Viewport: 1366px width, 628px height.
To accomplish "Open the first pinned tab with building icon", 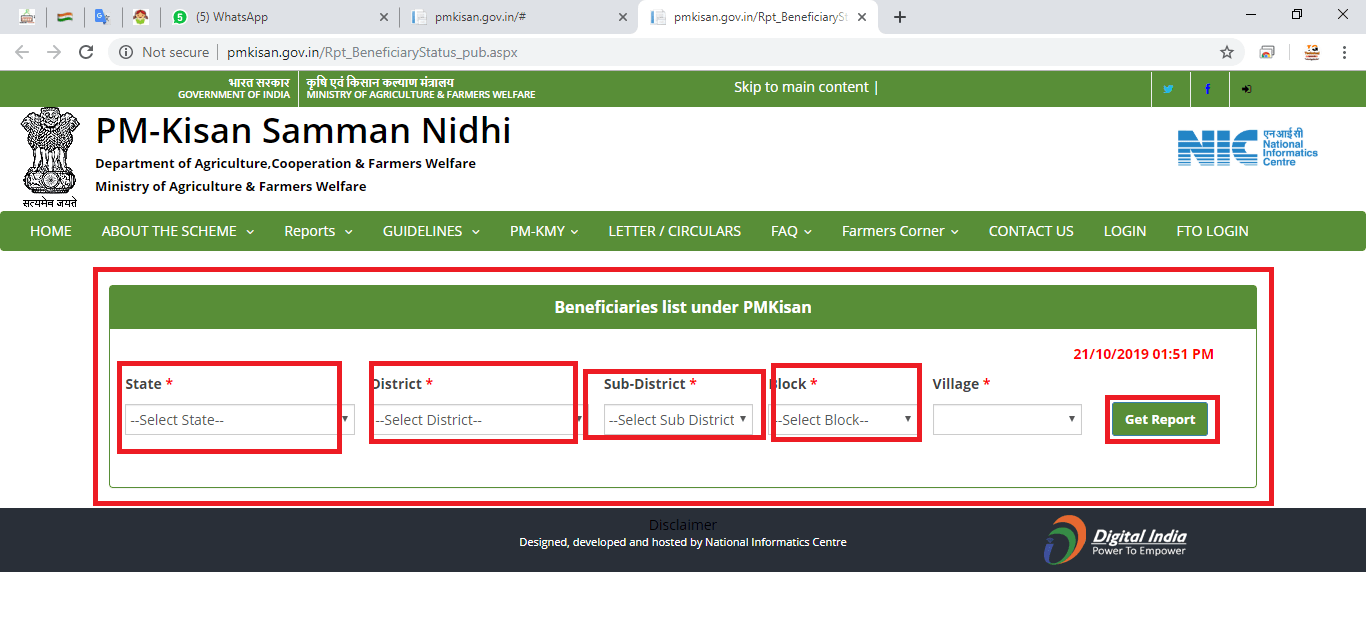I will [x=28, y=17].
